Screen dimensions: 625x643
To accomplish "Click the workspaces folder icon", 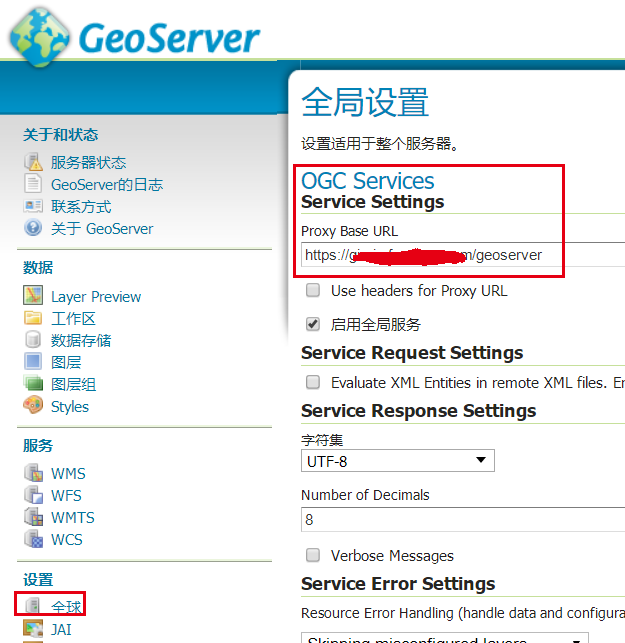I will tap(33, 318).
